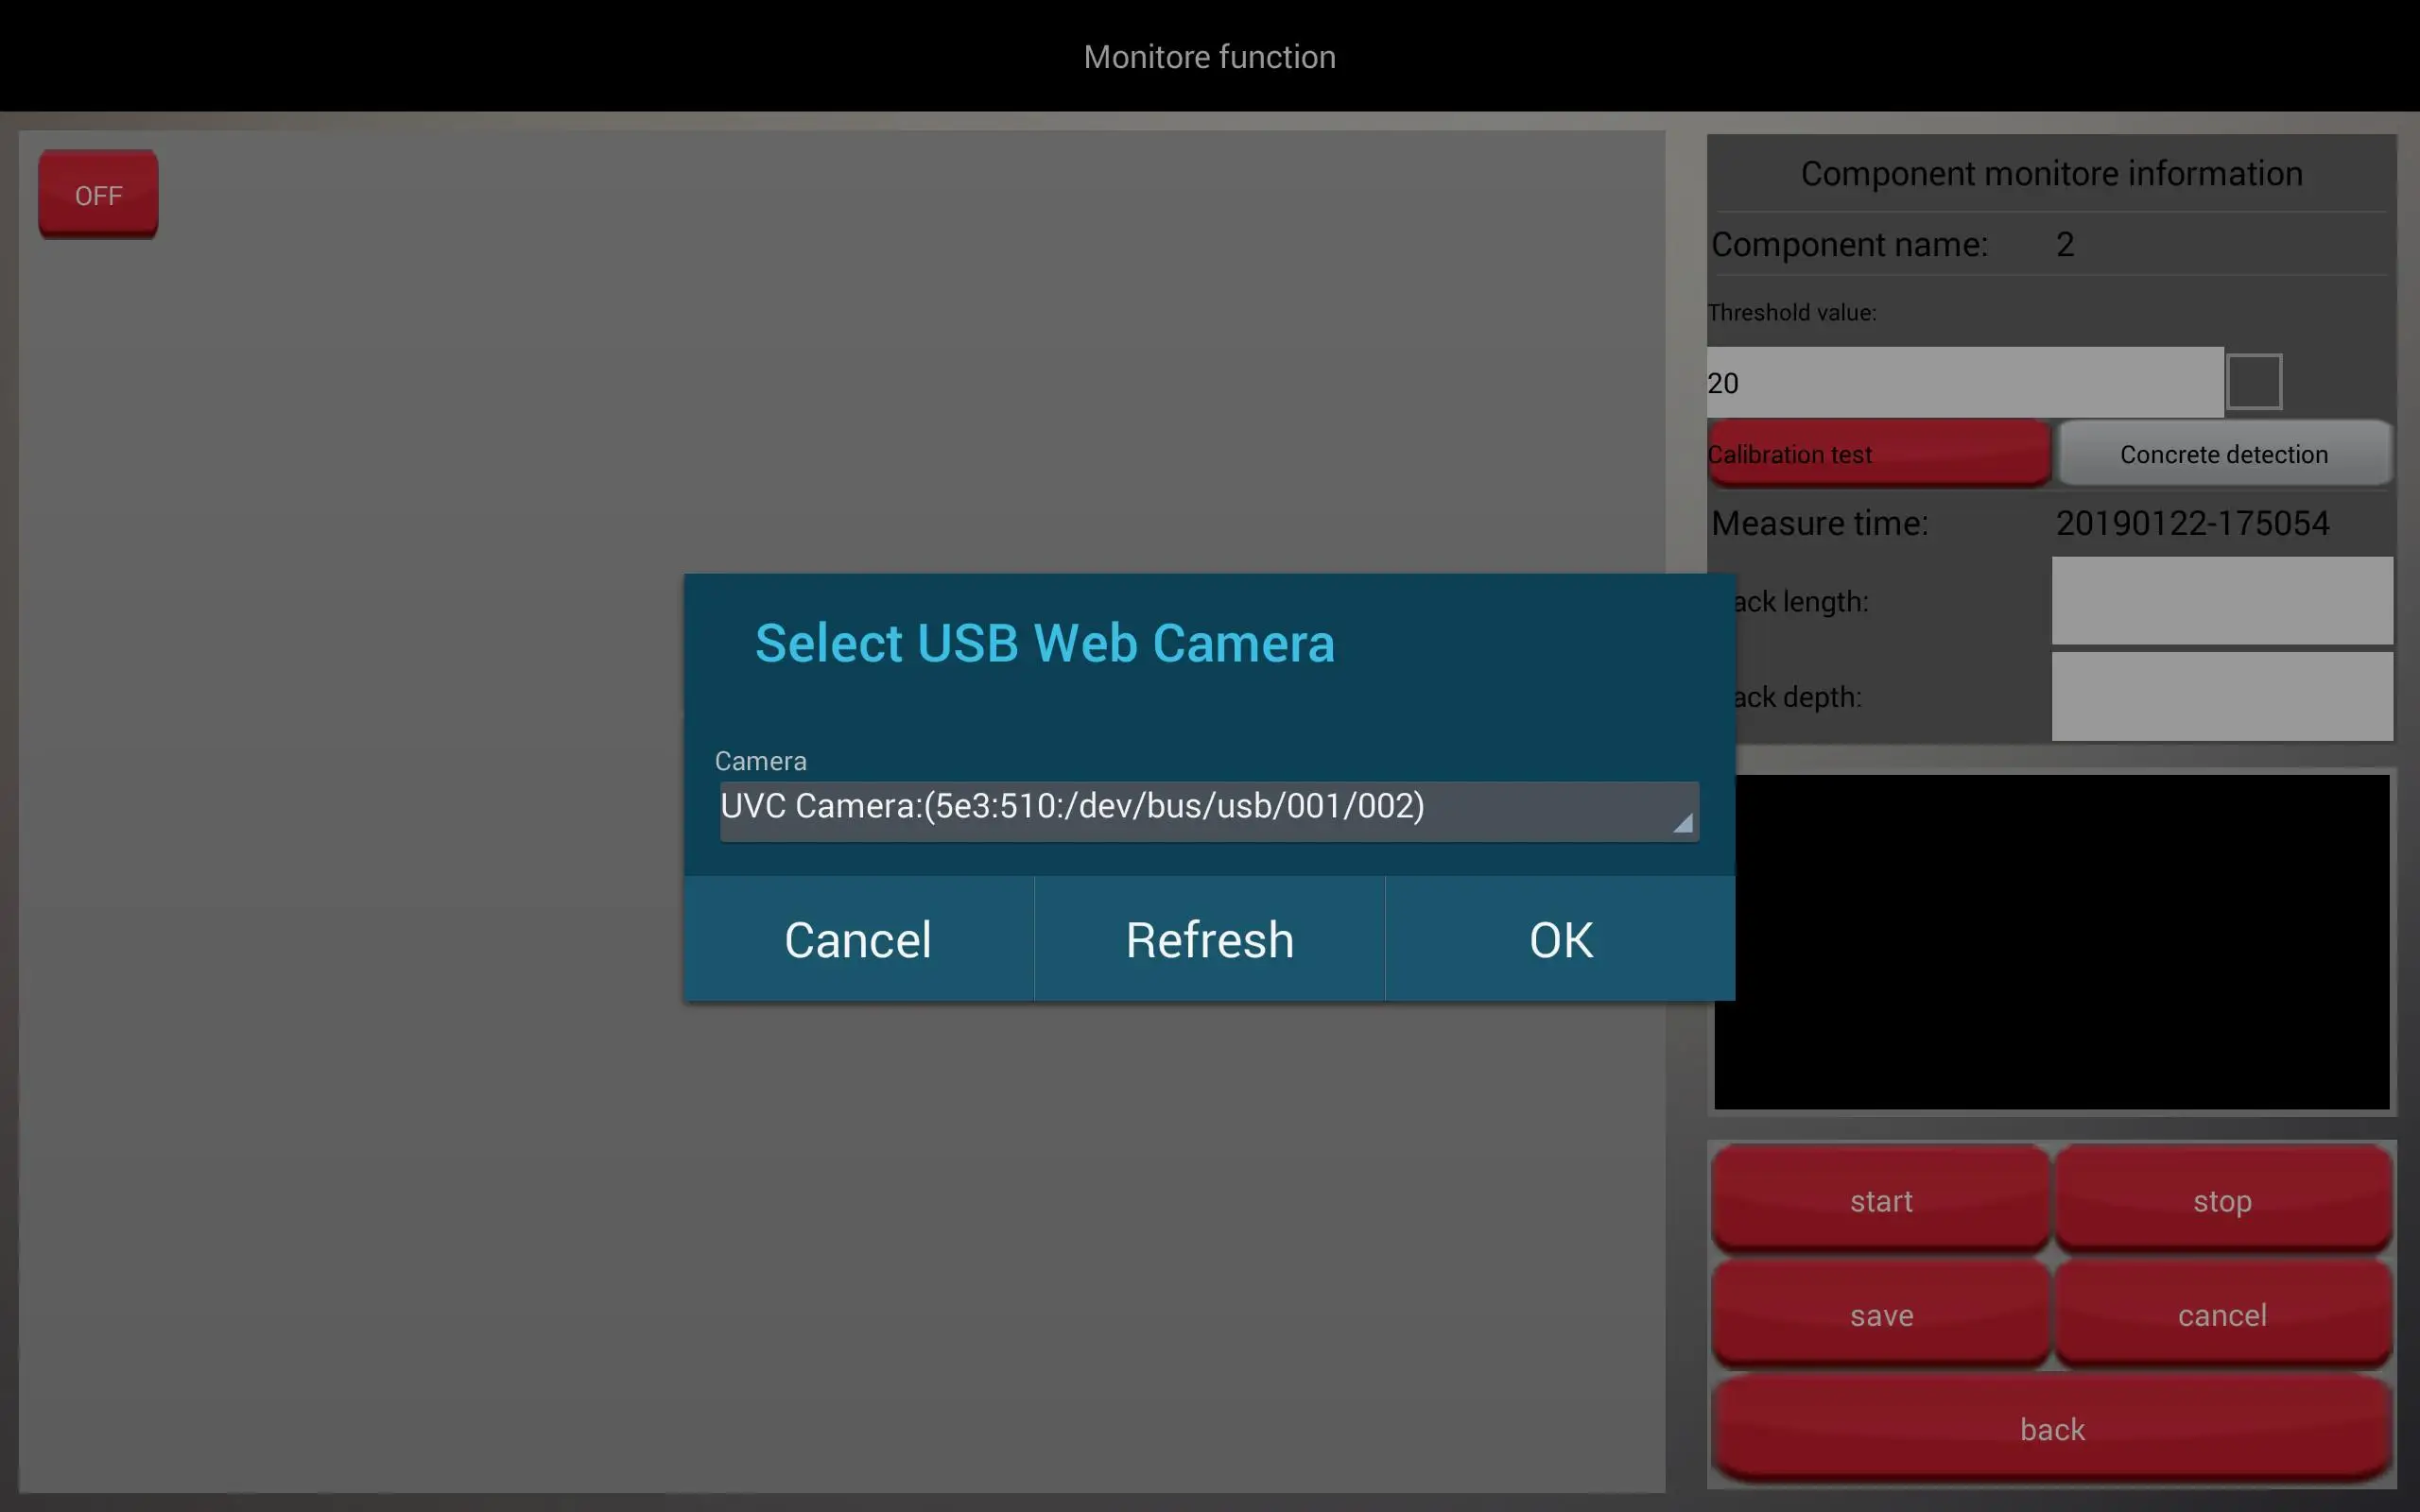Tick the checkbox beside threshold value
The width and height of the screenshot is (2420, 1512).
click(x=2253, y=381)
